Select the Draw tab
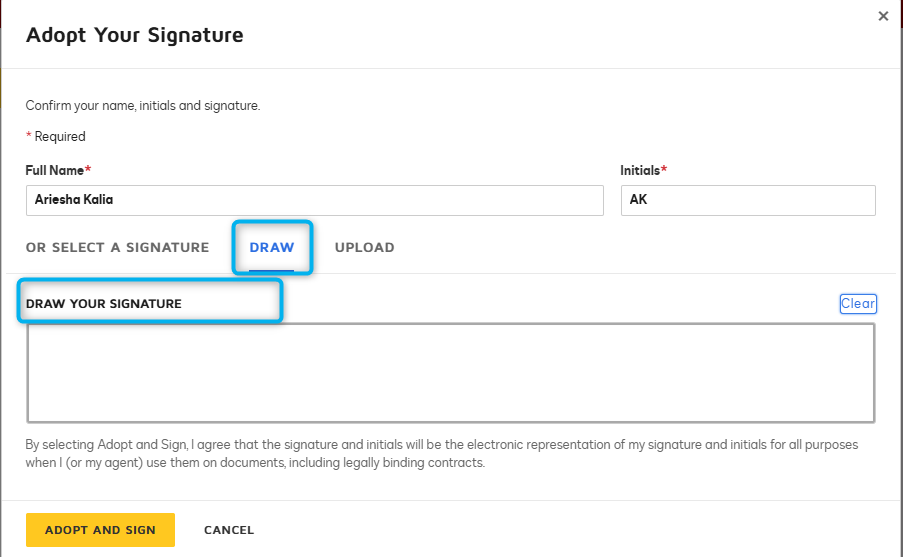903x557 pixels. point(272,248)
